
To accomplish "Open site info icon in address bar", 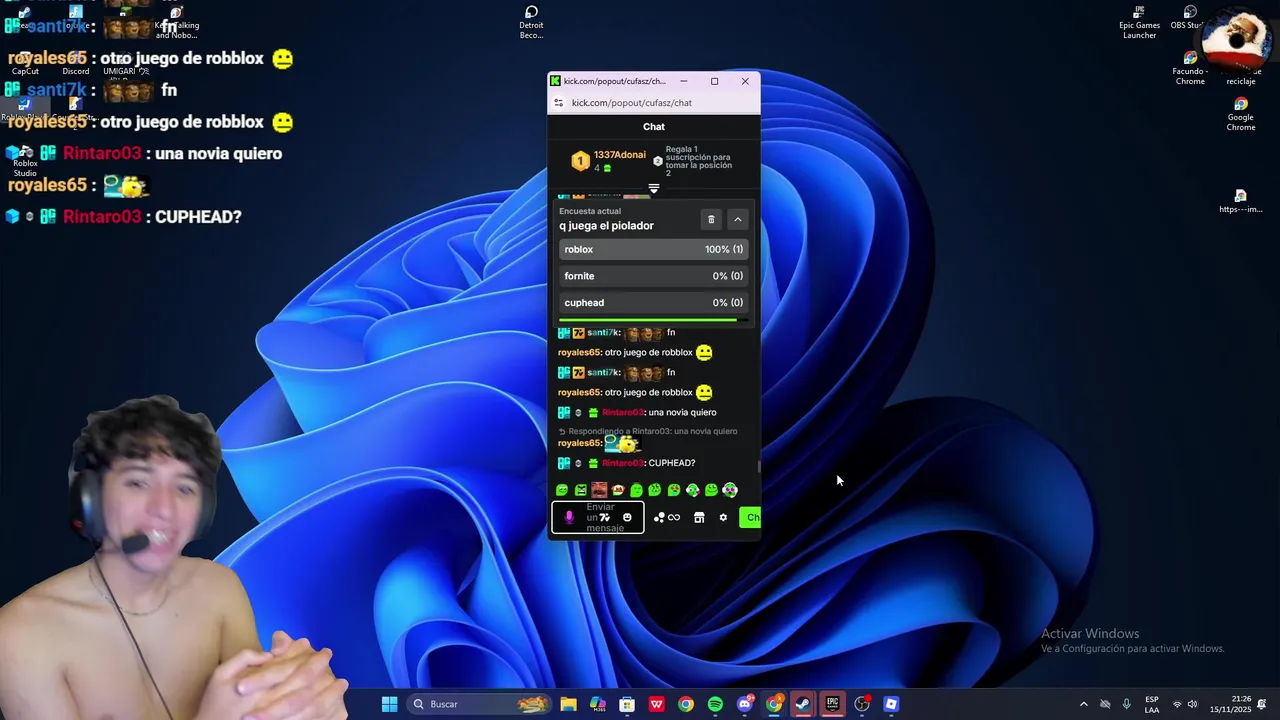I will pos(559,103).
